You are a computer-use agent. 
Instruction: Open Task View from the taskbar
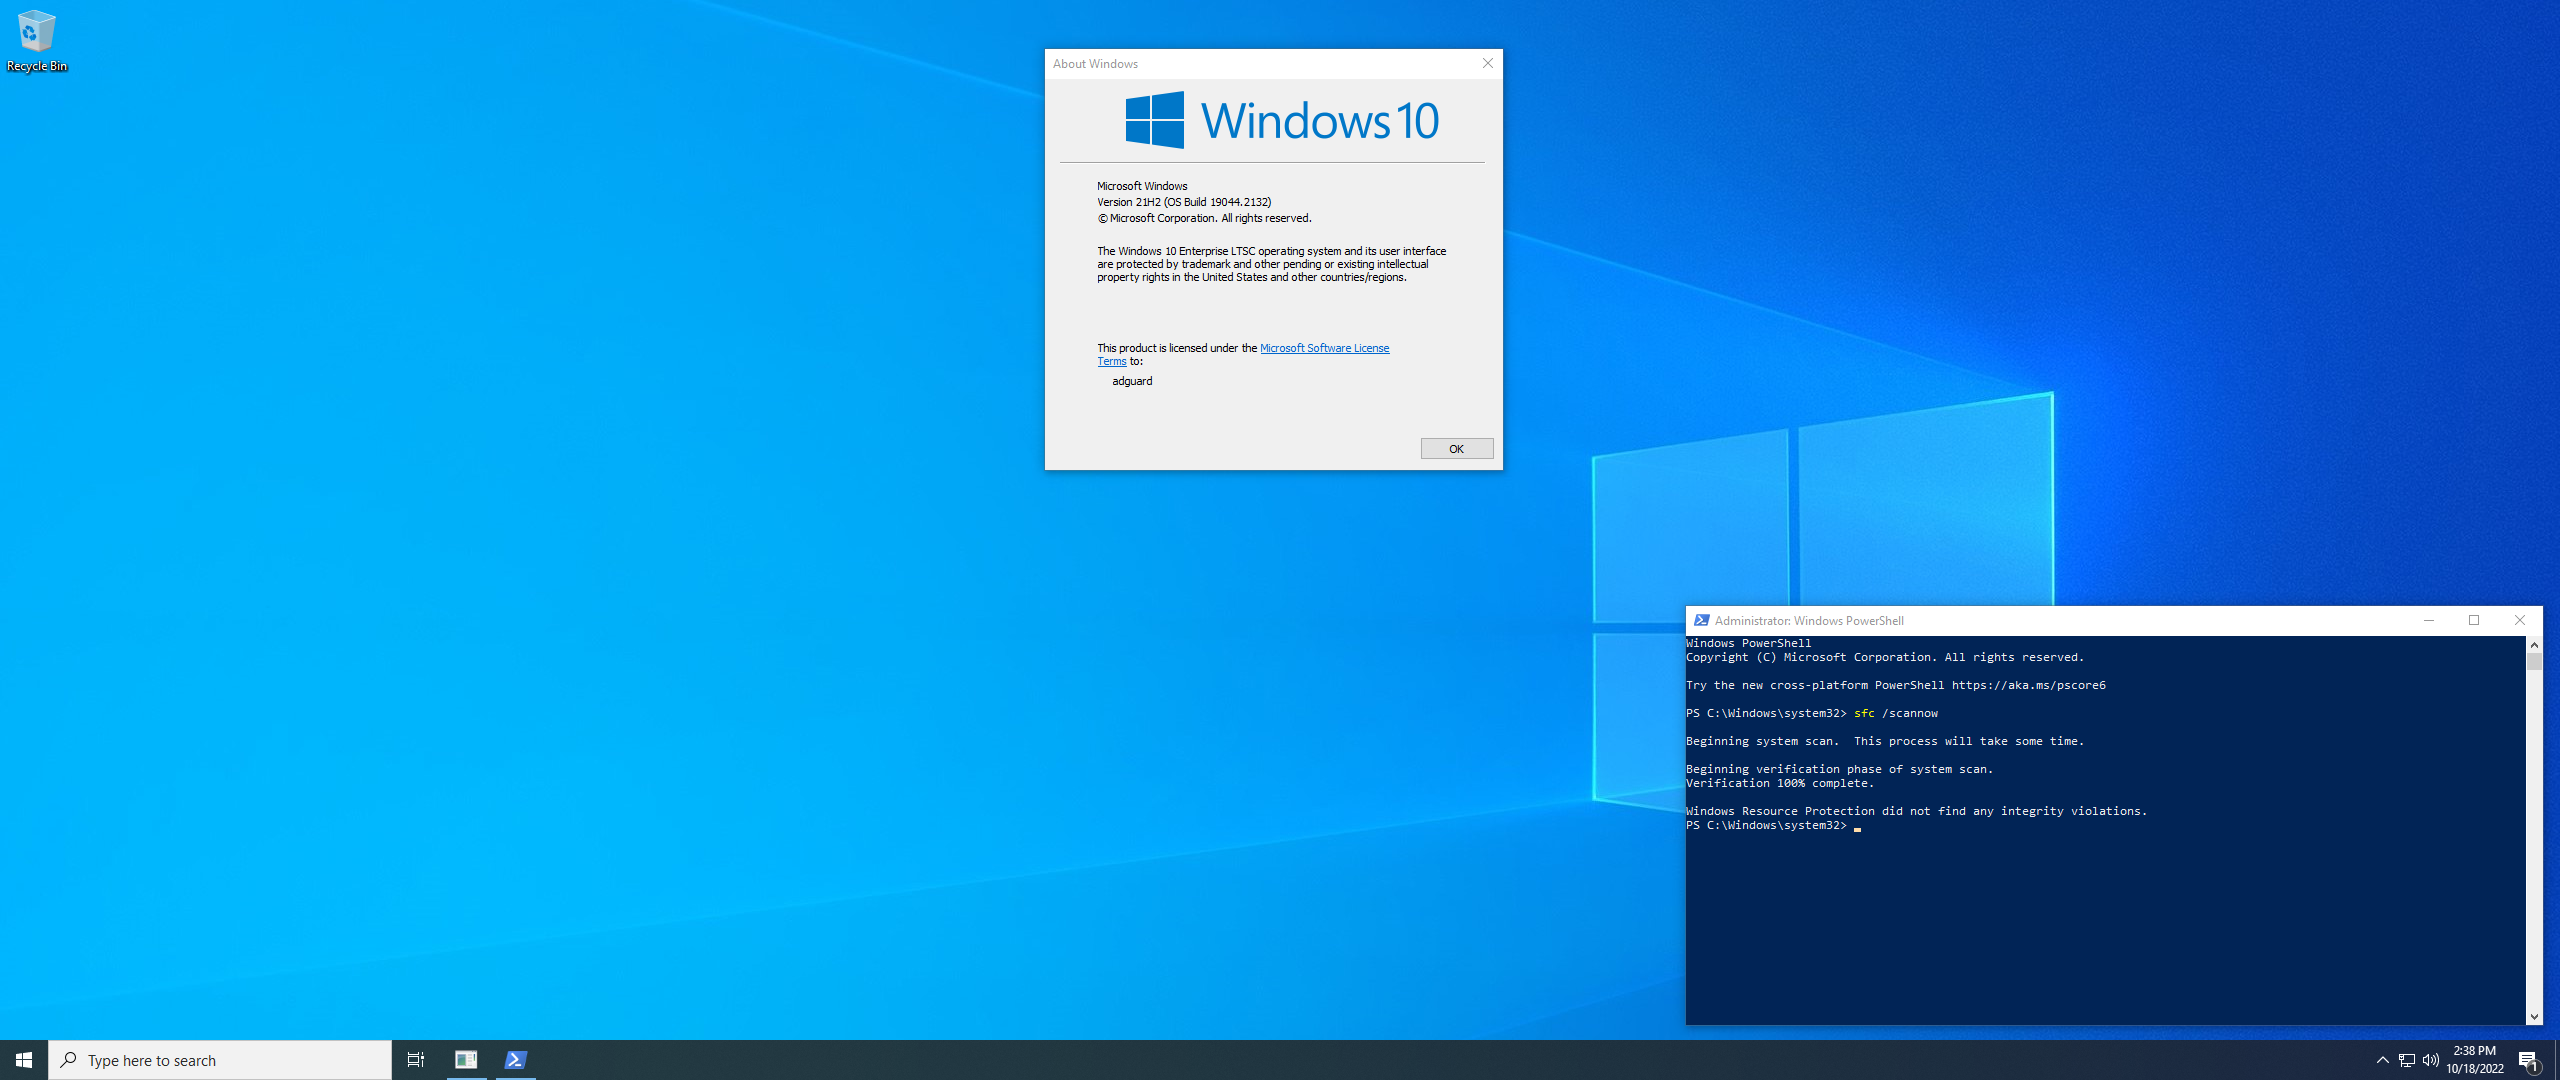click(416, 1060)
